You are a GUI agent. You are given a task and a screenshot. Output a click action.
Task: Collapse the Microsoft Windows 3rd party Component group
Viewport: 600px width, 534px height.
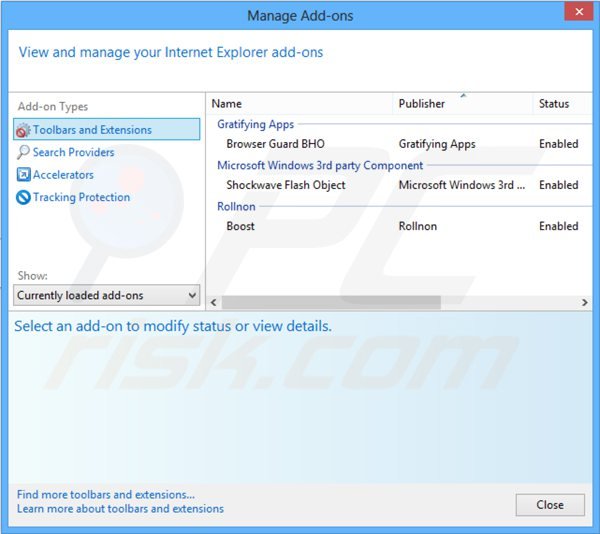[x=320, y=166]
